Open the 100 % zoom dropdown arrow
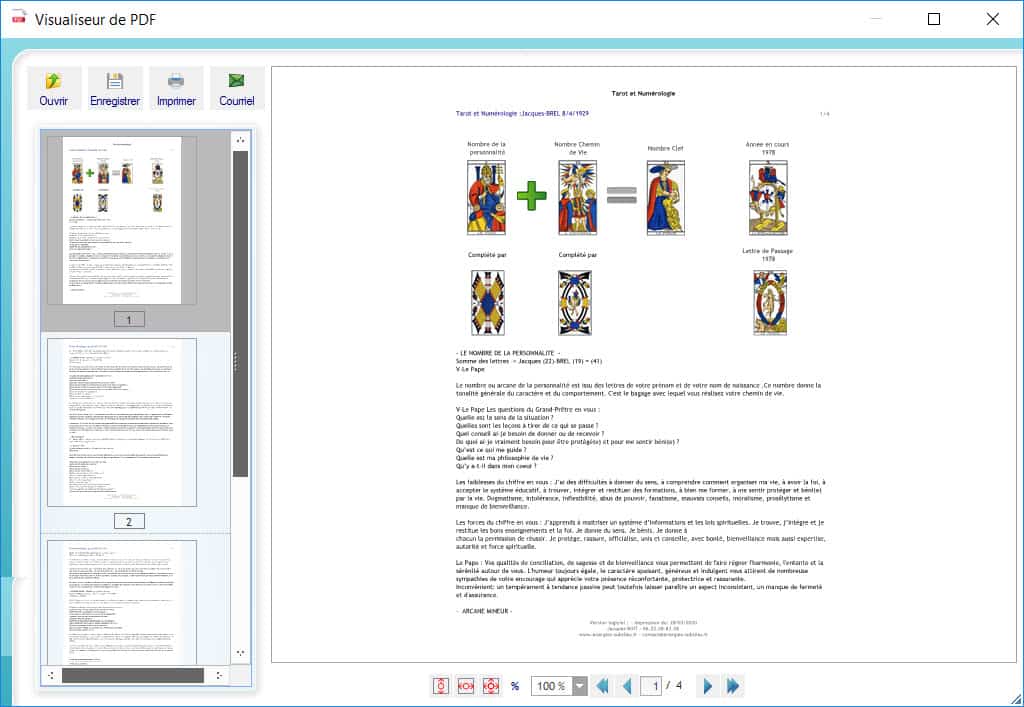 [x=579, y=685]
